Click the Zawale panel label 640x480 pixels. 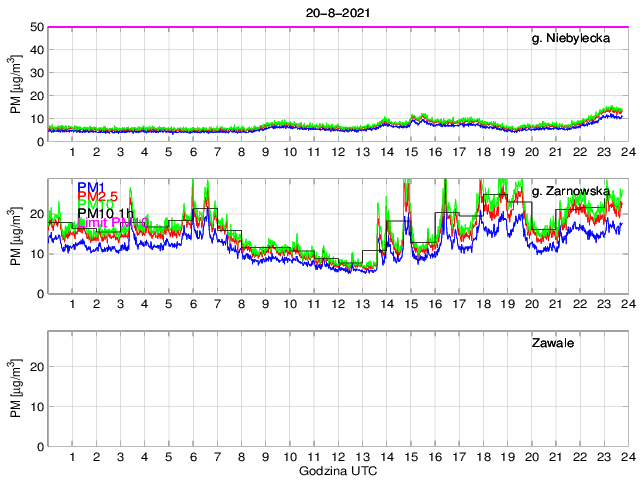click(x=551, y=343)
